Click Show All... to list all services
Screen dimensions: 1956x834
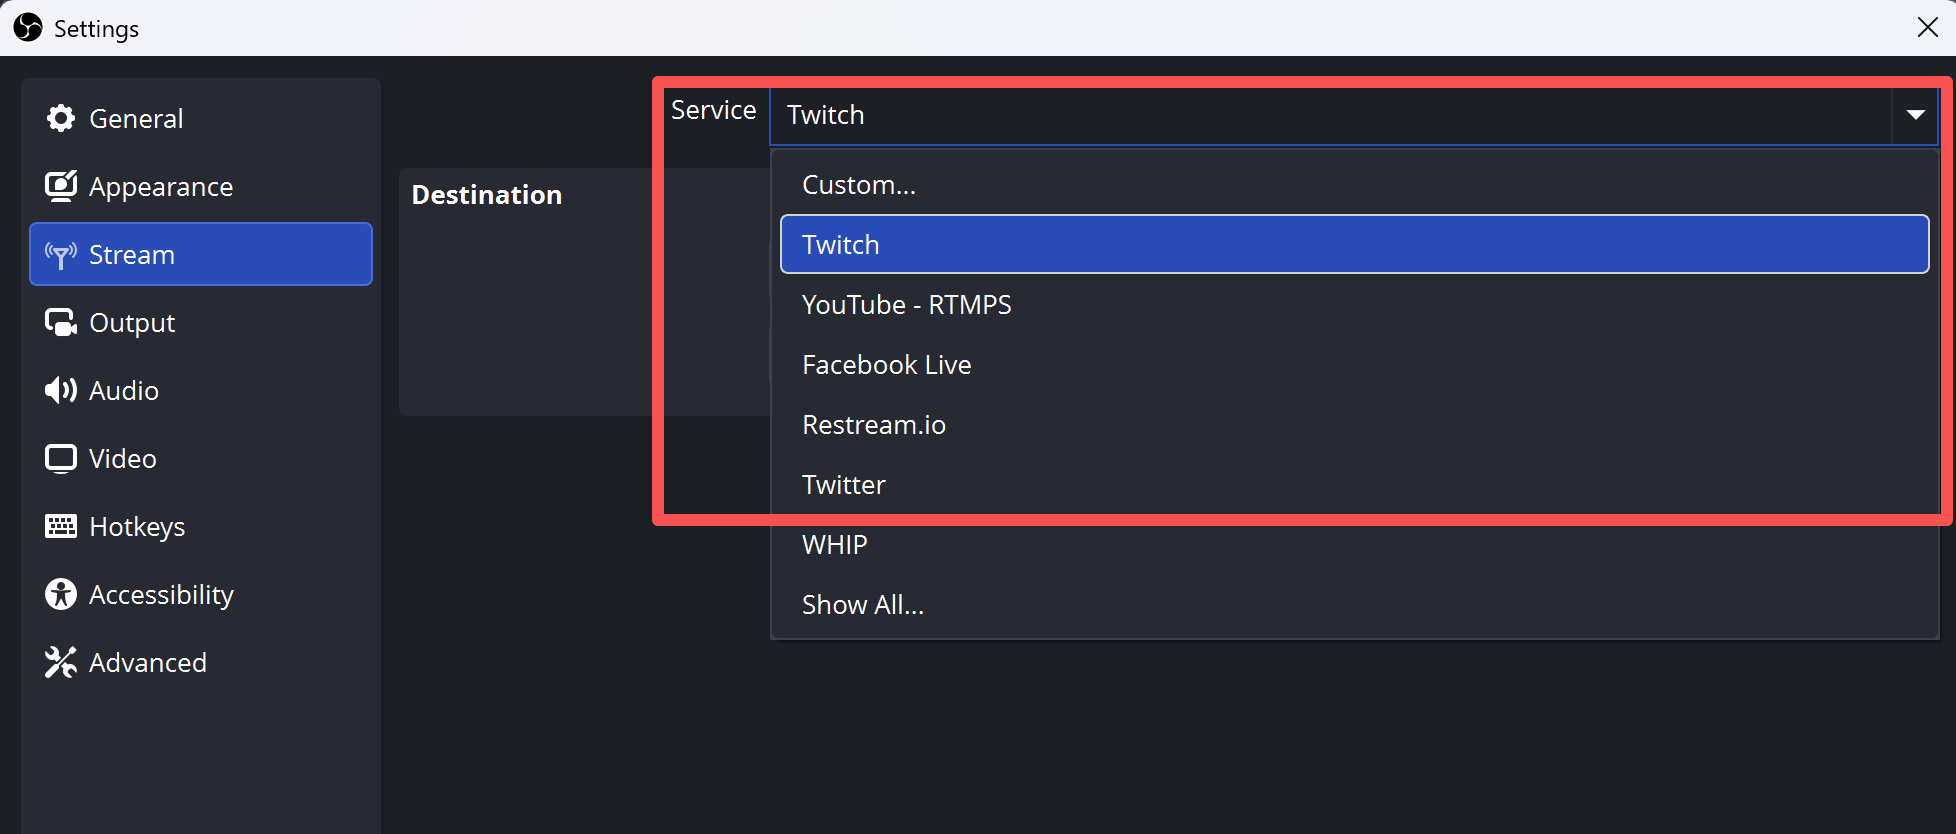(1354, 605)
